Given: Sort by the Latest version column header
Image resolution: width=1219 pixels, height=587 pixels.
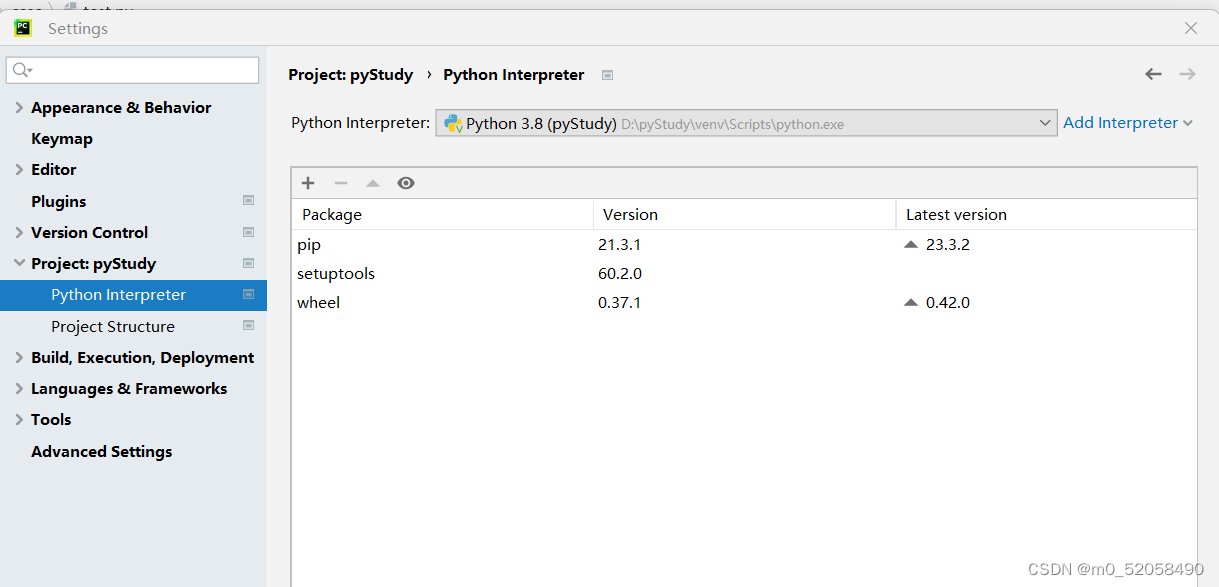Looking at the screenshot, I should tap(1046, 214).
